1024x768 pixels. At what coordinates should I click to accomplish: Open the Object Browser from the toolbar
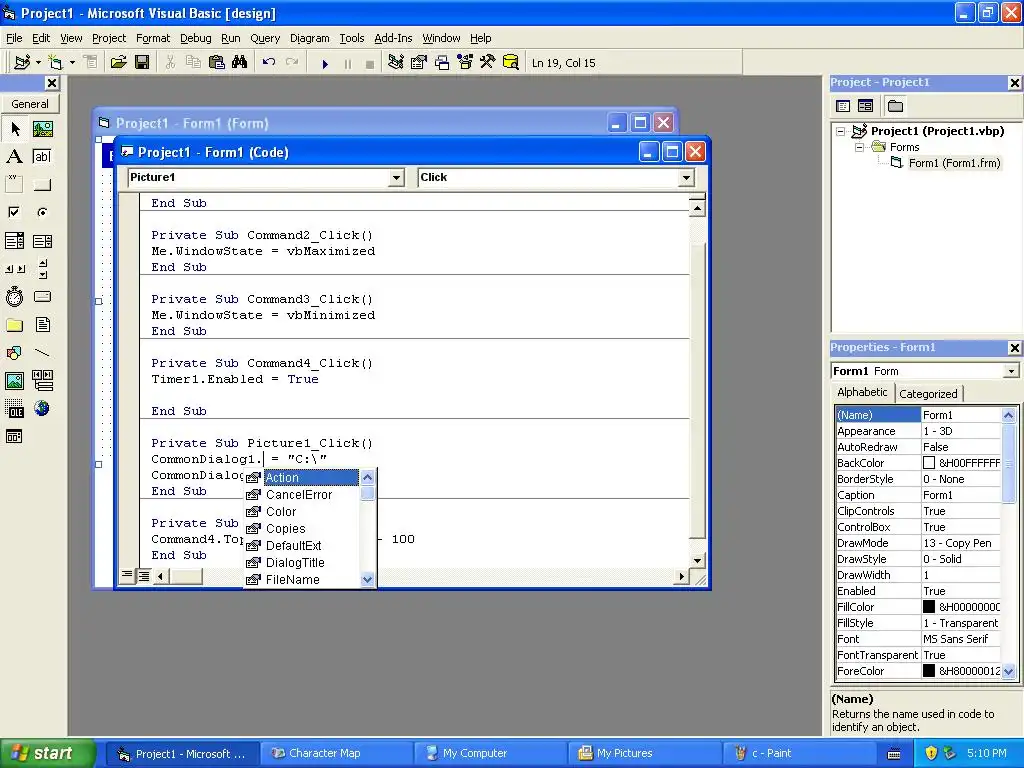(x=465, y=63)
